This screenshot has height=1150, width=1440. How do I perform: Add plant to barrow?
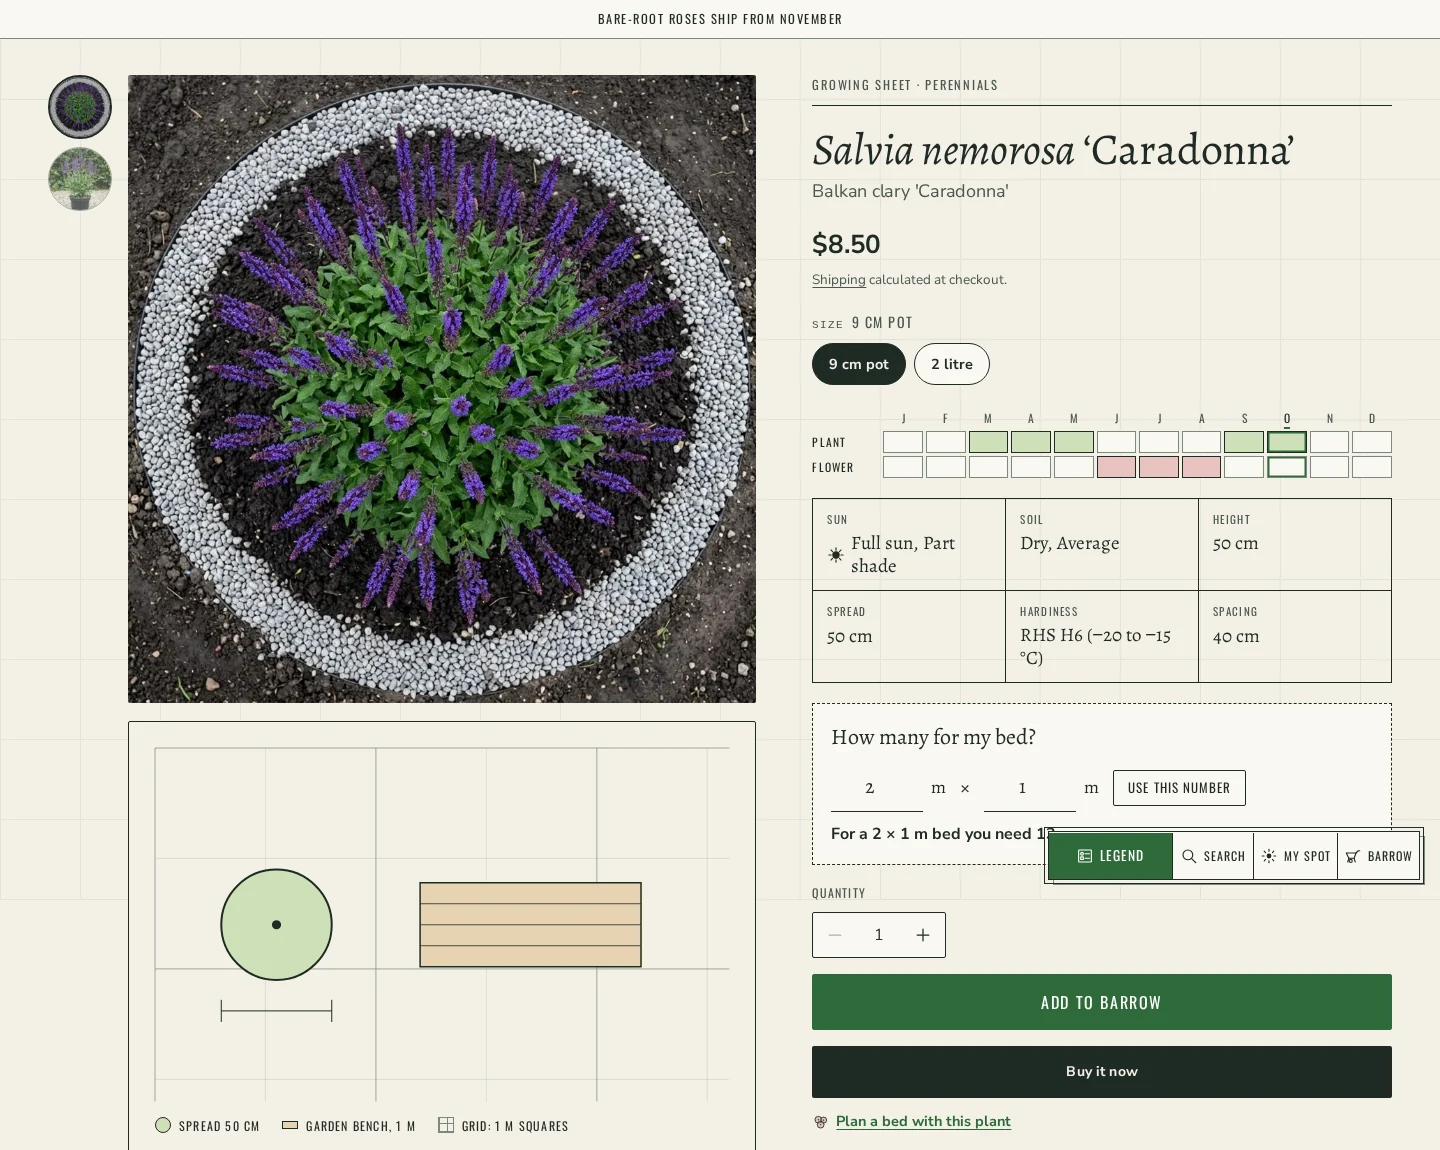1102,1002
